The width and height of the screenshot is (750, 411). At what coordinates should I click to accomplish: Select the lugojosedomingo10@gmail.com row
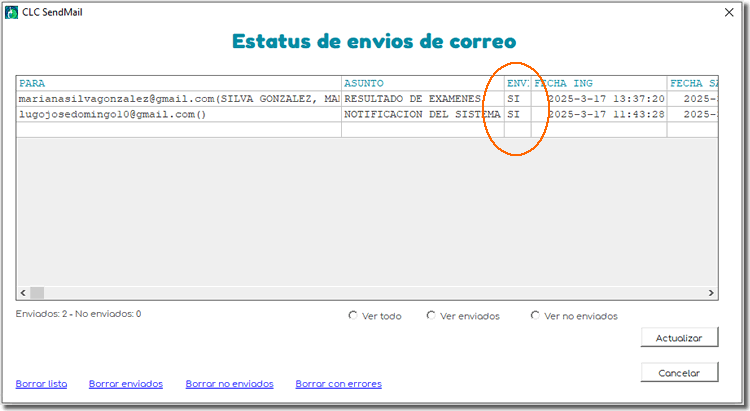(178, 115)
